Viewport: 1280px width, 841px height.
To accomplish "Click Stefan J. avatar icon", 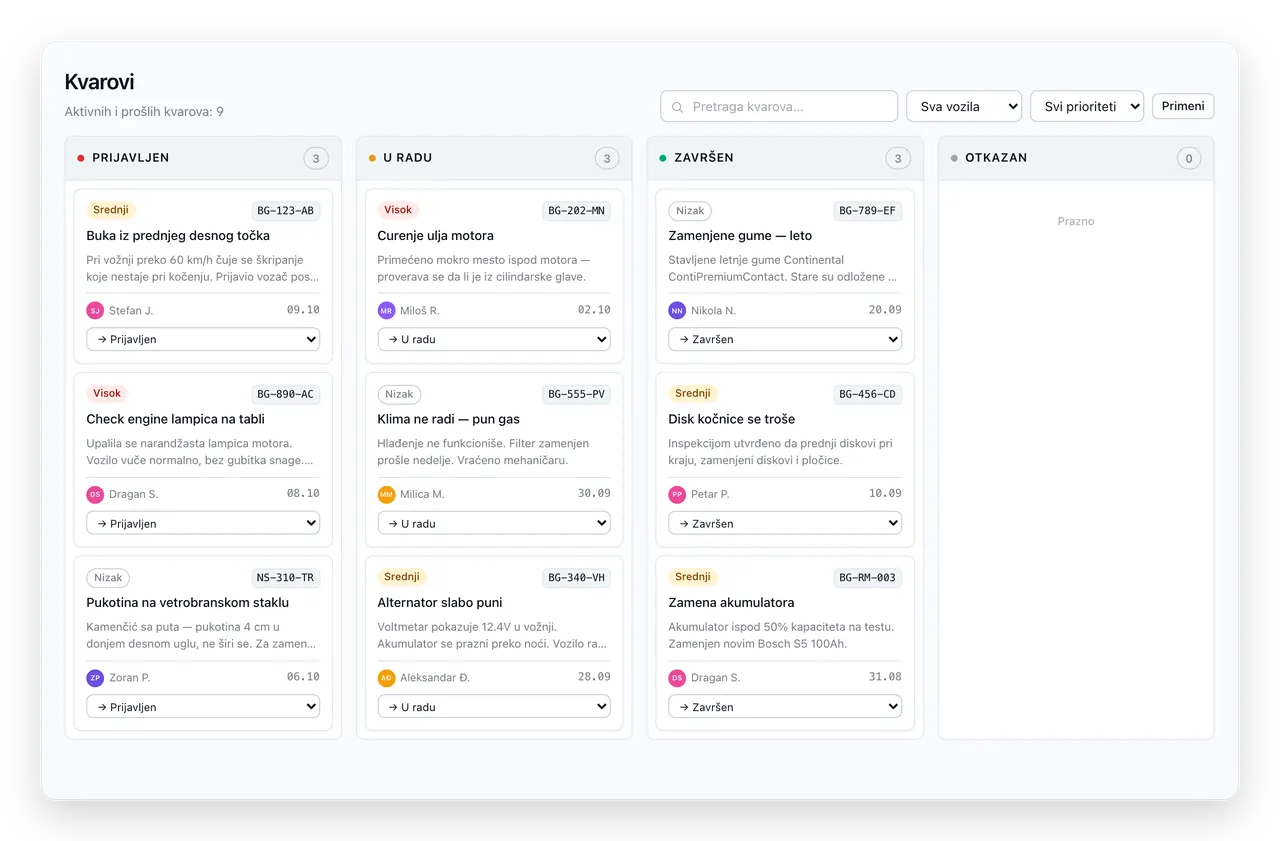I will click(x=95, y=311).
